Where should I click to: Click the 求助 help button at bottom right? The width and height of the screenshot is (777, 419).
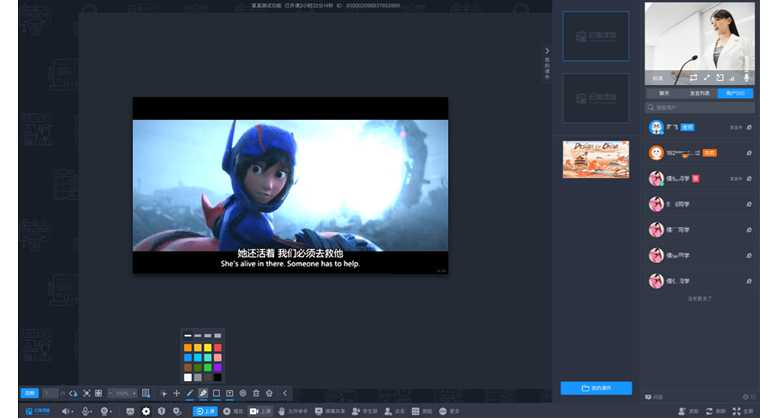pos(688,411)
